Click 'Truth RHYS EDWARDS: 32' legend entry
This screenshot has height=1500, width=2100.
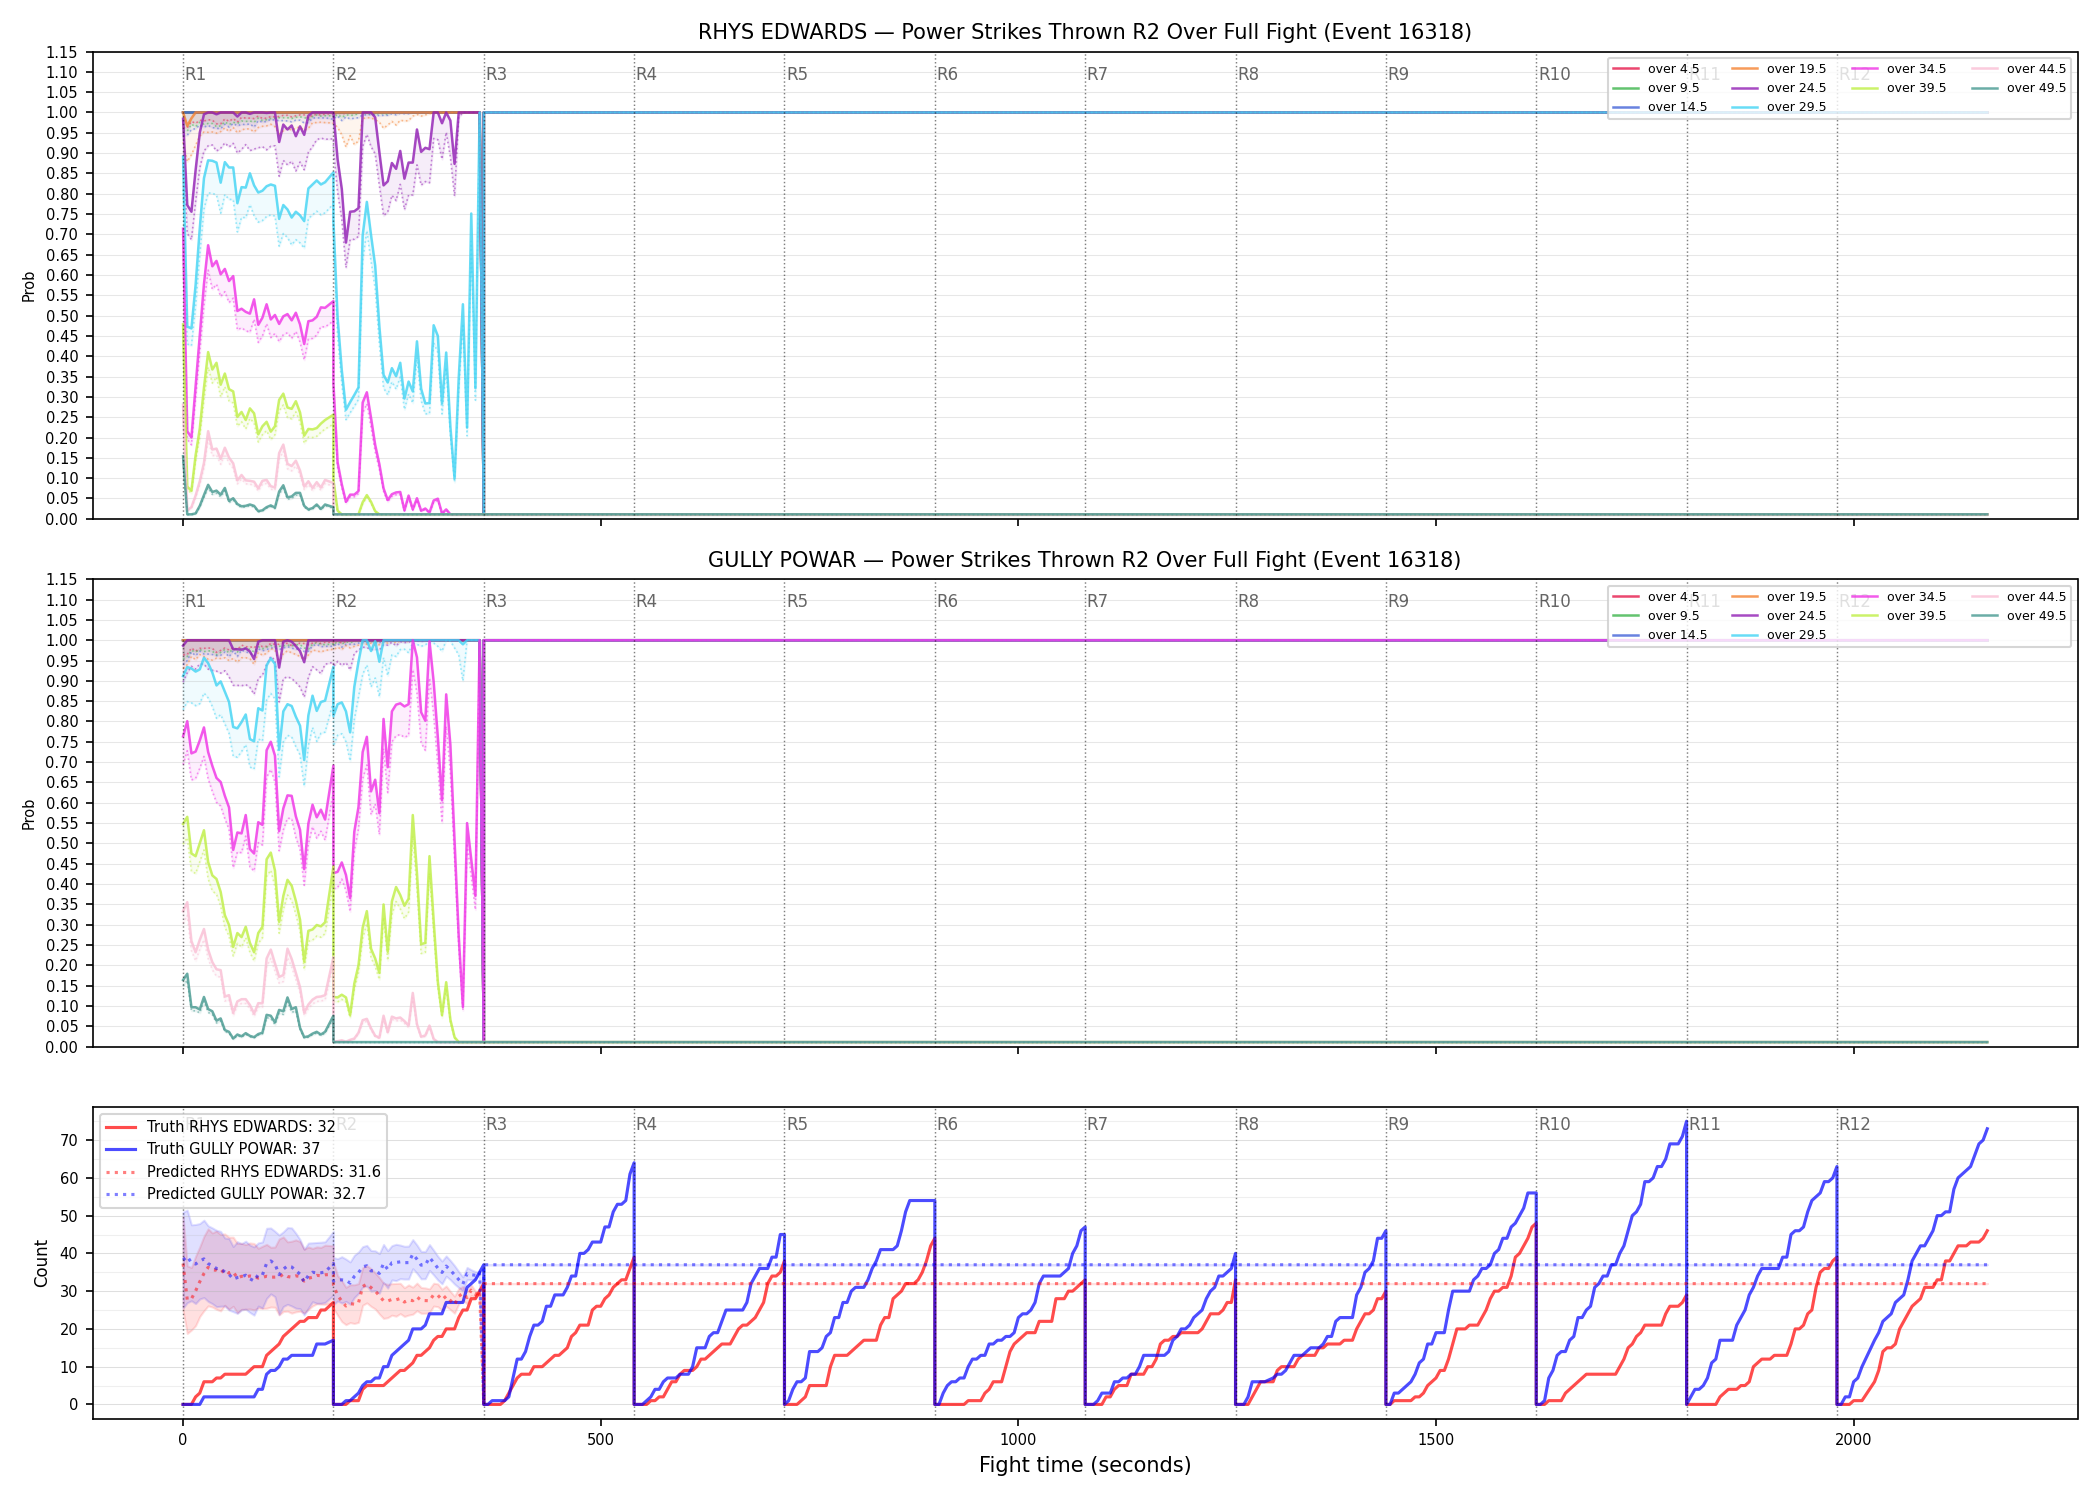(220, 1126)
